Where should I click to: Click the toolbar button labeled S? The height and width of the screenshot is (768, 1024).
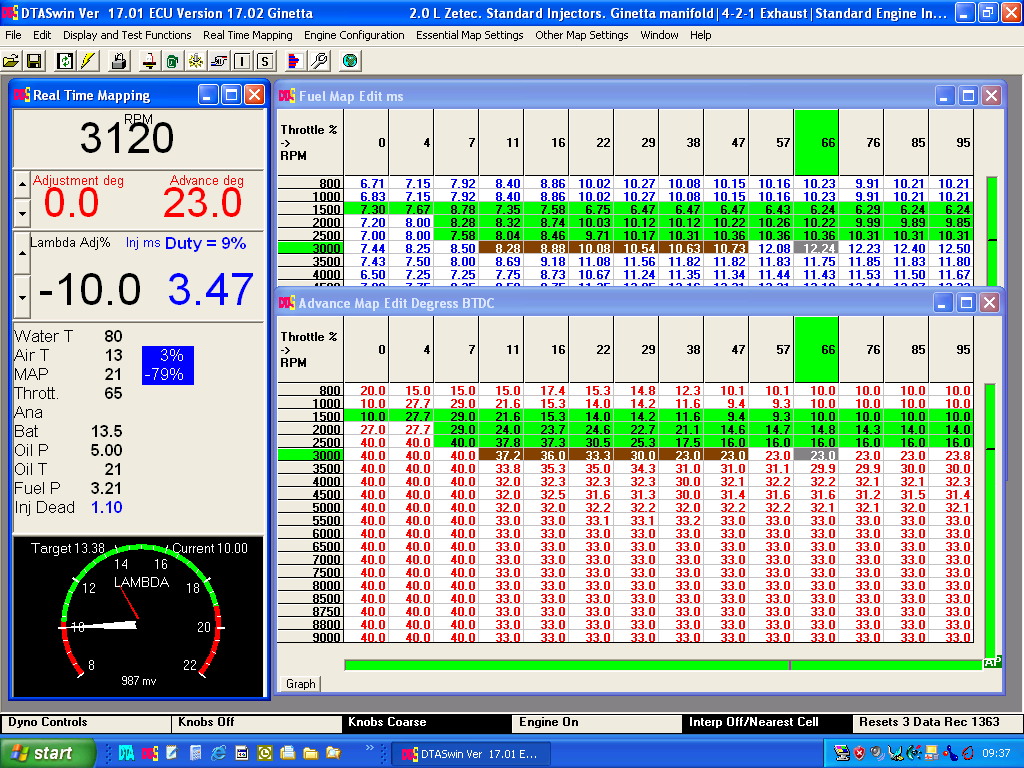click(x=264, y=61)
